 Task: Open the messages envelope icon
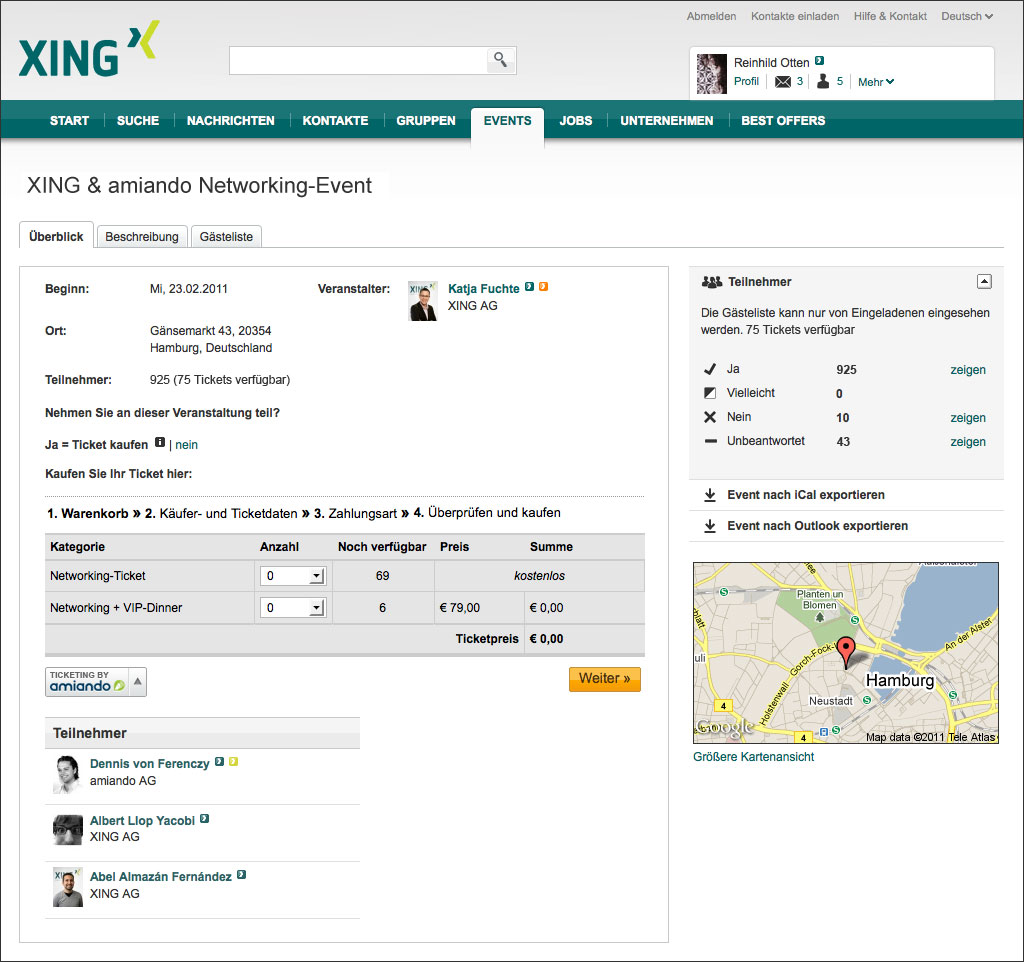[x=782, y=82]
